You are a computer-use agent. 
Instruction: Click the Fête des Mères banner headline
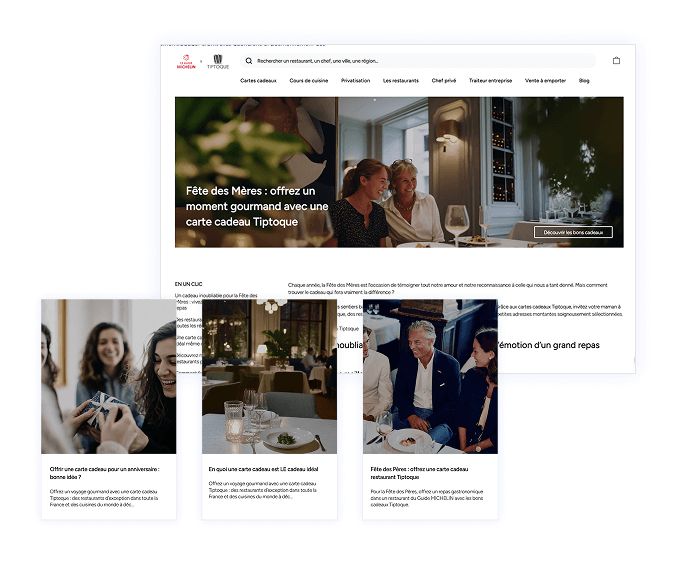pos(257,205)
